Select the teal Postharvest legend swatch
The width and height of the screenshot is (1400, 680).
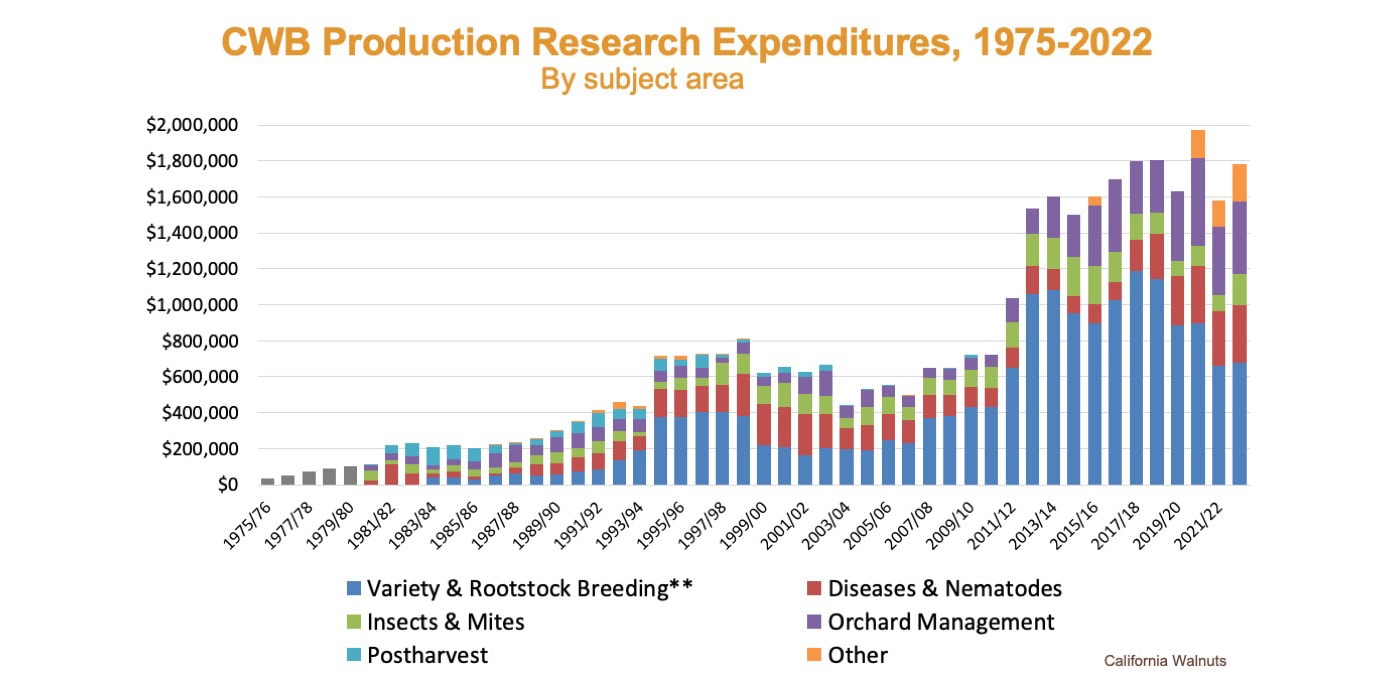[x=352, y=656]
